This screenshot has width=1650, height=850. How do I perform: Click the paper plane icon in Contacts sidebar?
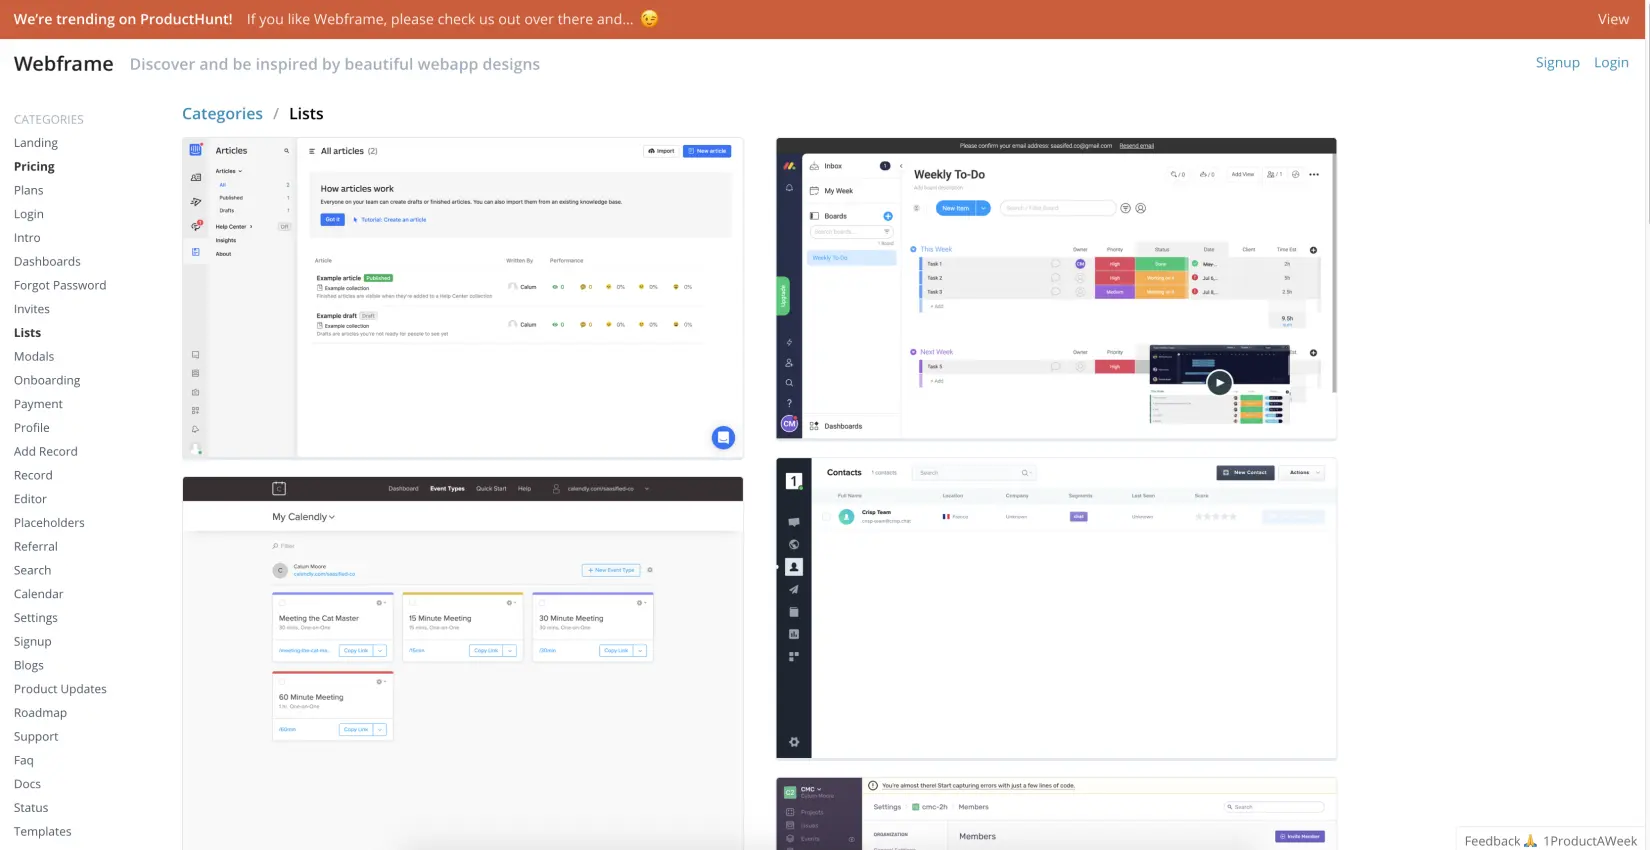[794, 589]
